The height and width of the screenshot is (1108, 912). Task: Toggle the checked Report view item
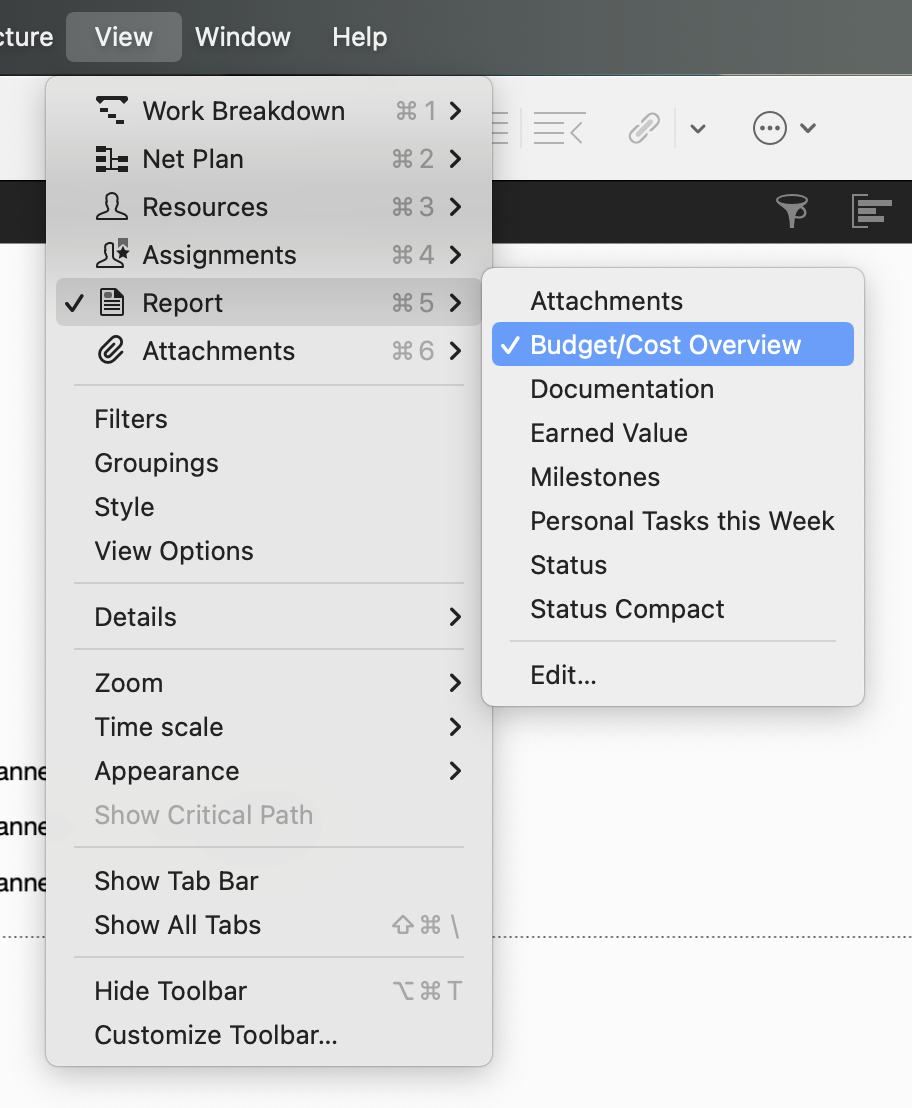pos(182,303)
